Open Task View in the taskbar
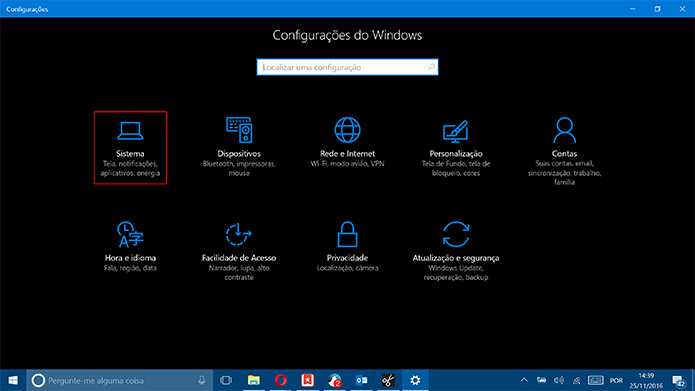This screenshot has width=695, height=391. pos(226,380)
